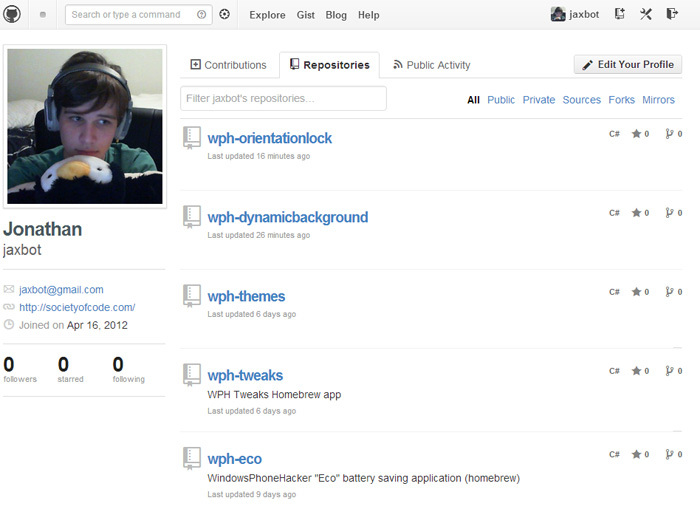Click 'Last updated 9 days ago' text
Screen dimensions: 700x509
(x=251, y=495)
